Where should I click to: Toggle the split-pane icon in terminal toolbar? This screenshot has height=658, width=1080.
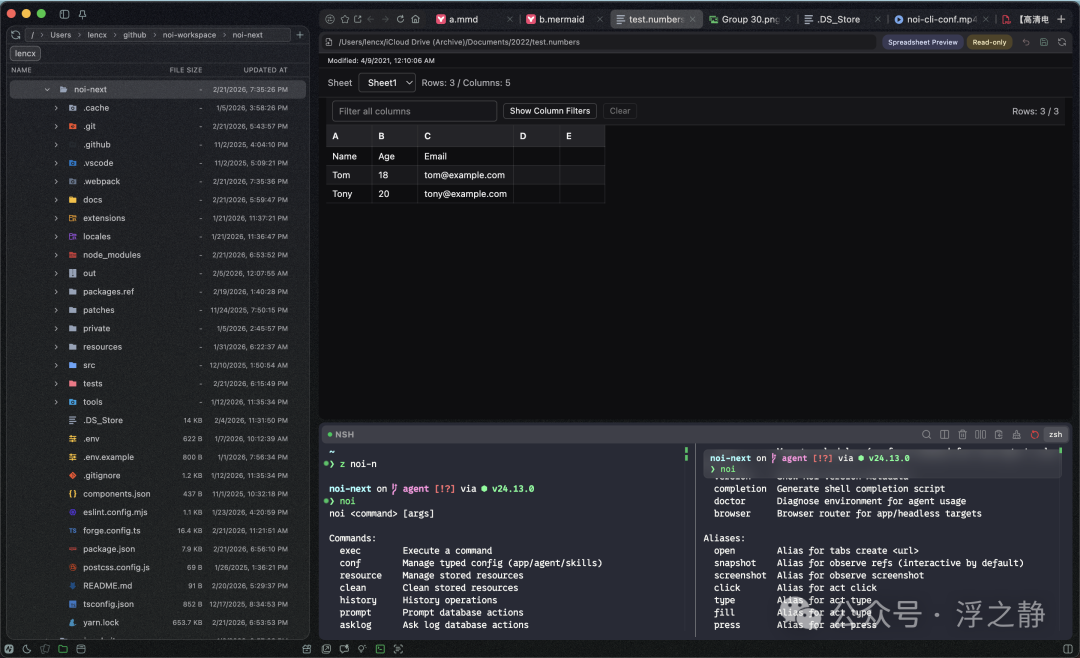tap(944, 435)
